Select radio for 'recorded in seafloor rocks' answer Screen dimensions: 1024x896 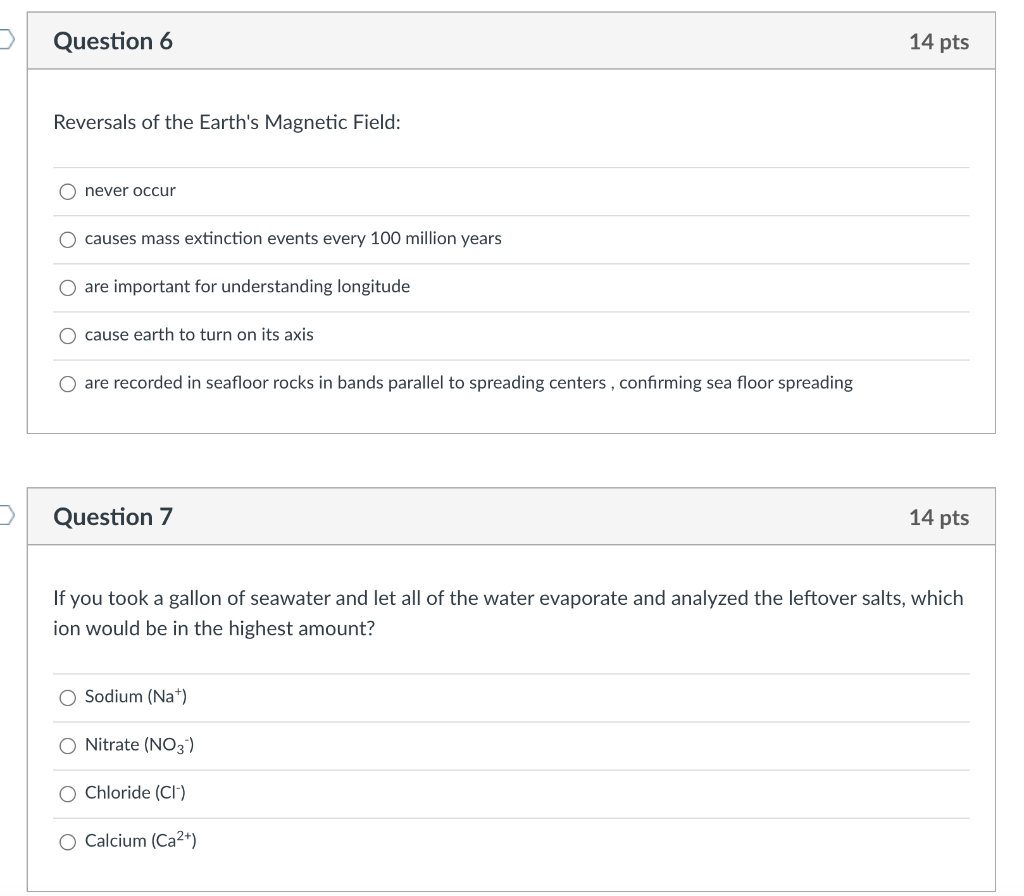67,383
